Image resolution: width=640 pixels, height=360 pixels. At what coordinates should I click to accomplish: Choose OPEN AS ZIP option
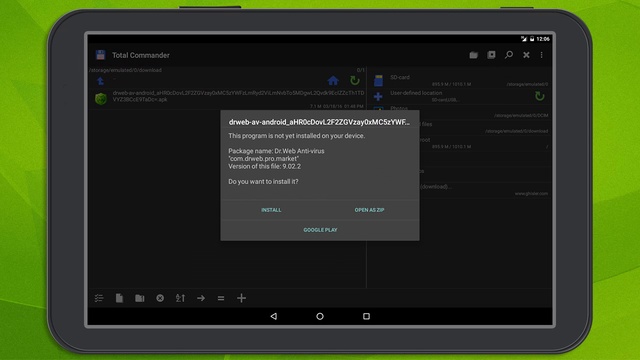coord(369,210)
